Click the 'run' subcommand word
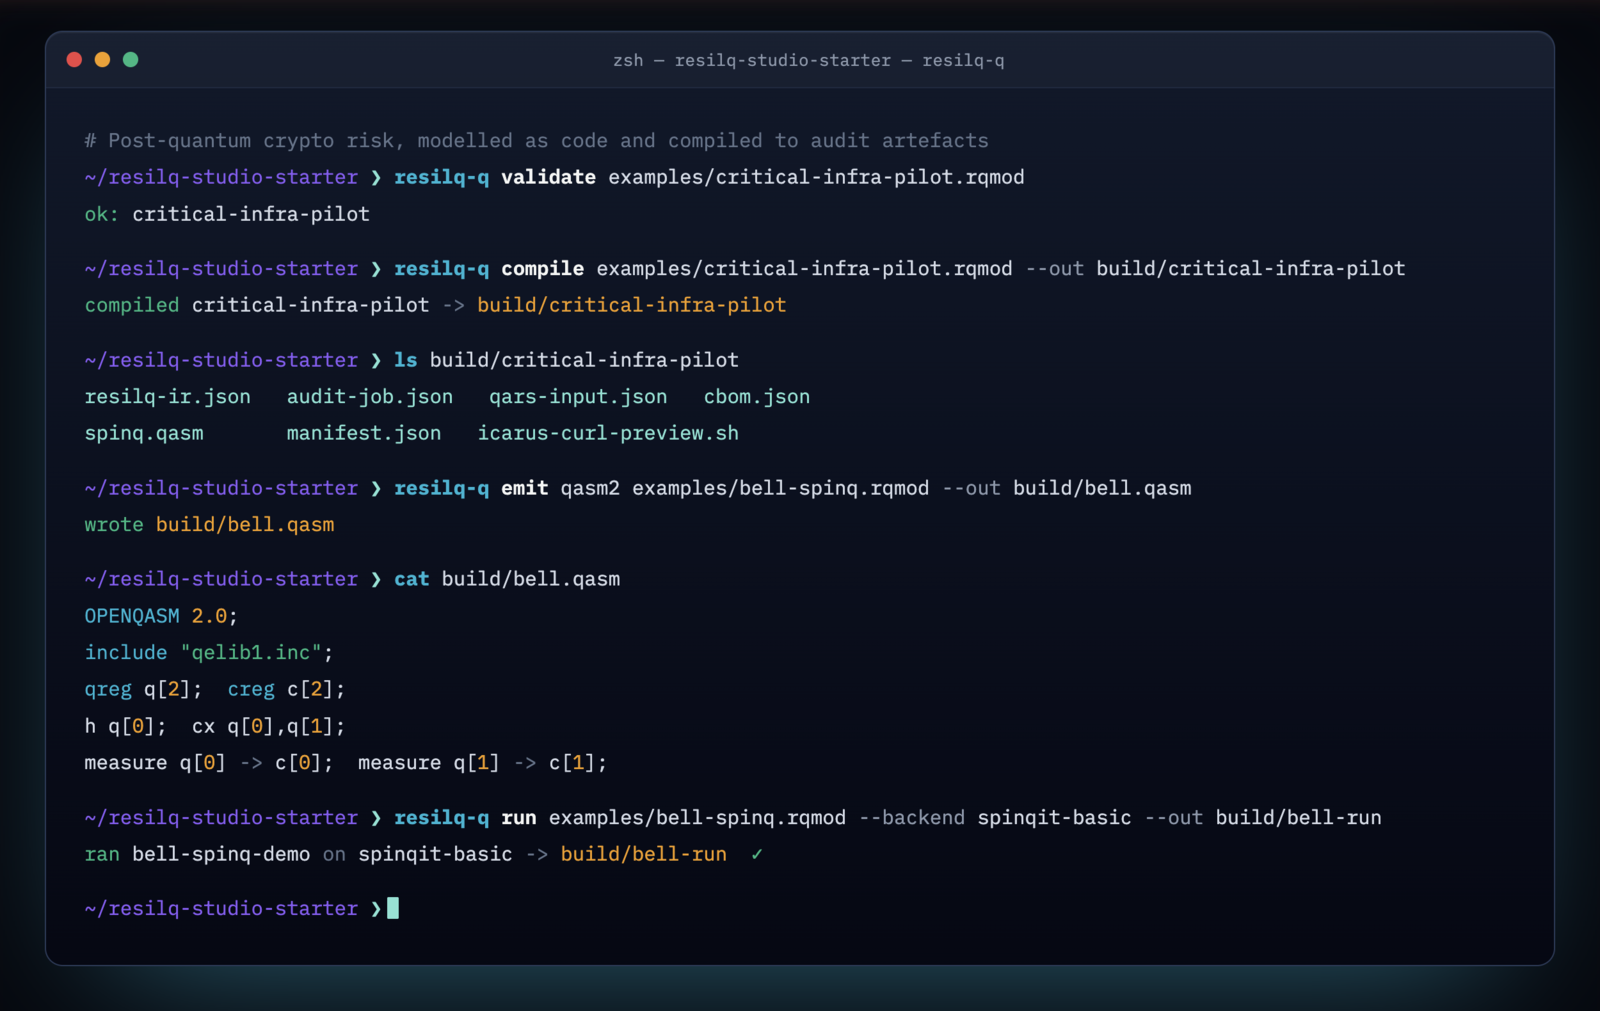The image size is (1600, 1011). click(518, 818)
